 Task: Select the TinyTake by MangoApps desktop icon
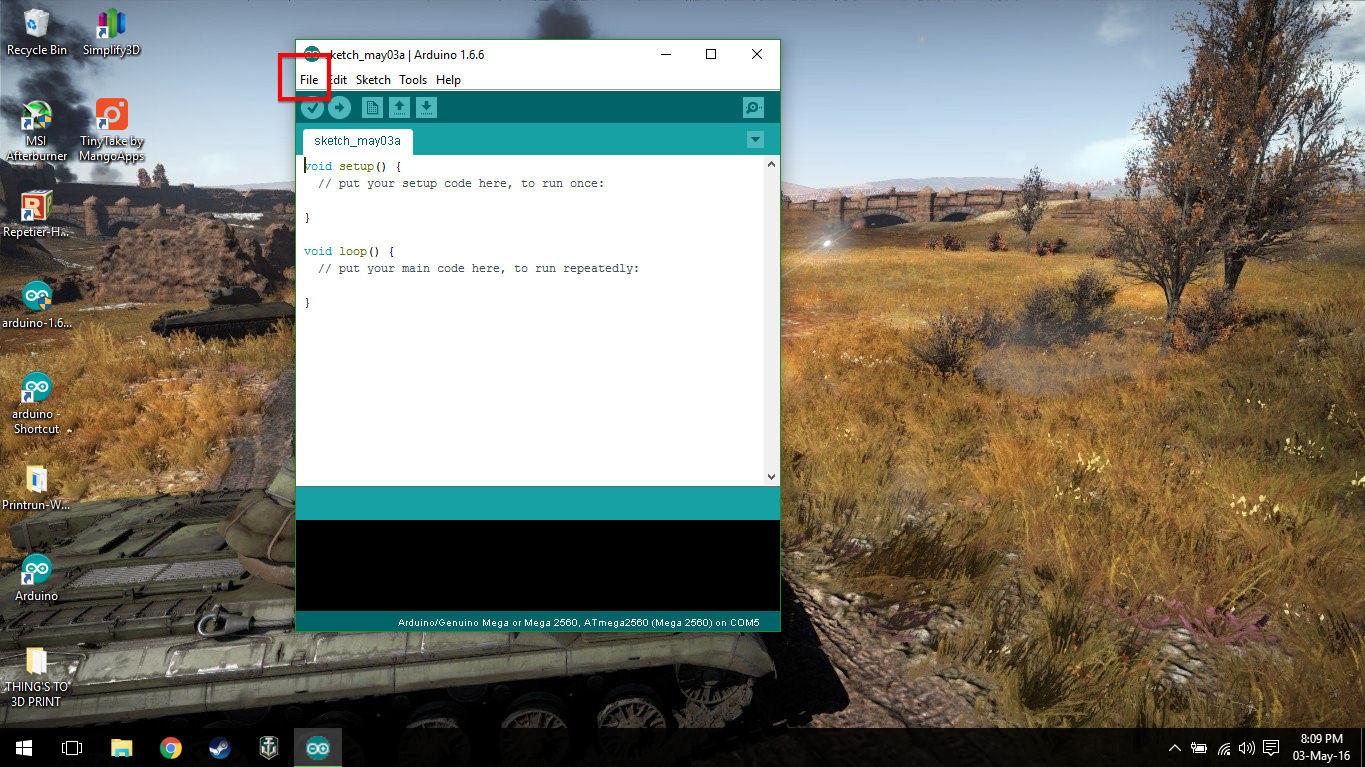[112, 131]
